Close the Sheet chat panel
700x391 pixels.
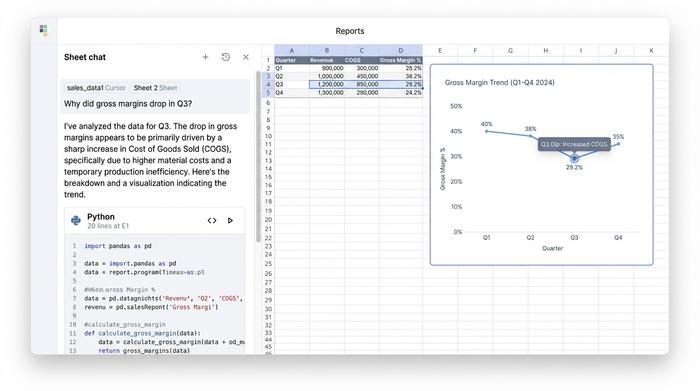point(246,57)
